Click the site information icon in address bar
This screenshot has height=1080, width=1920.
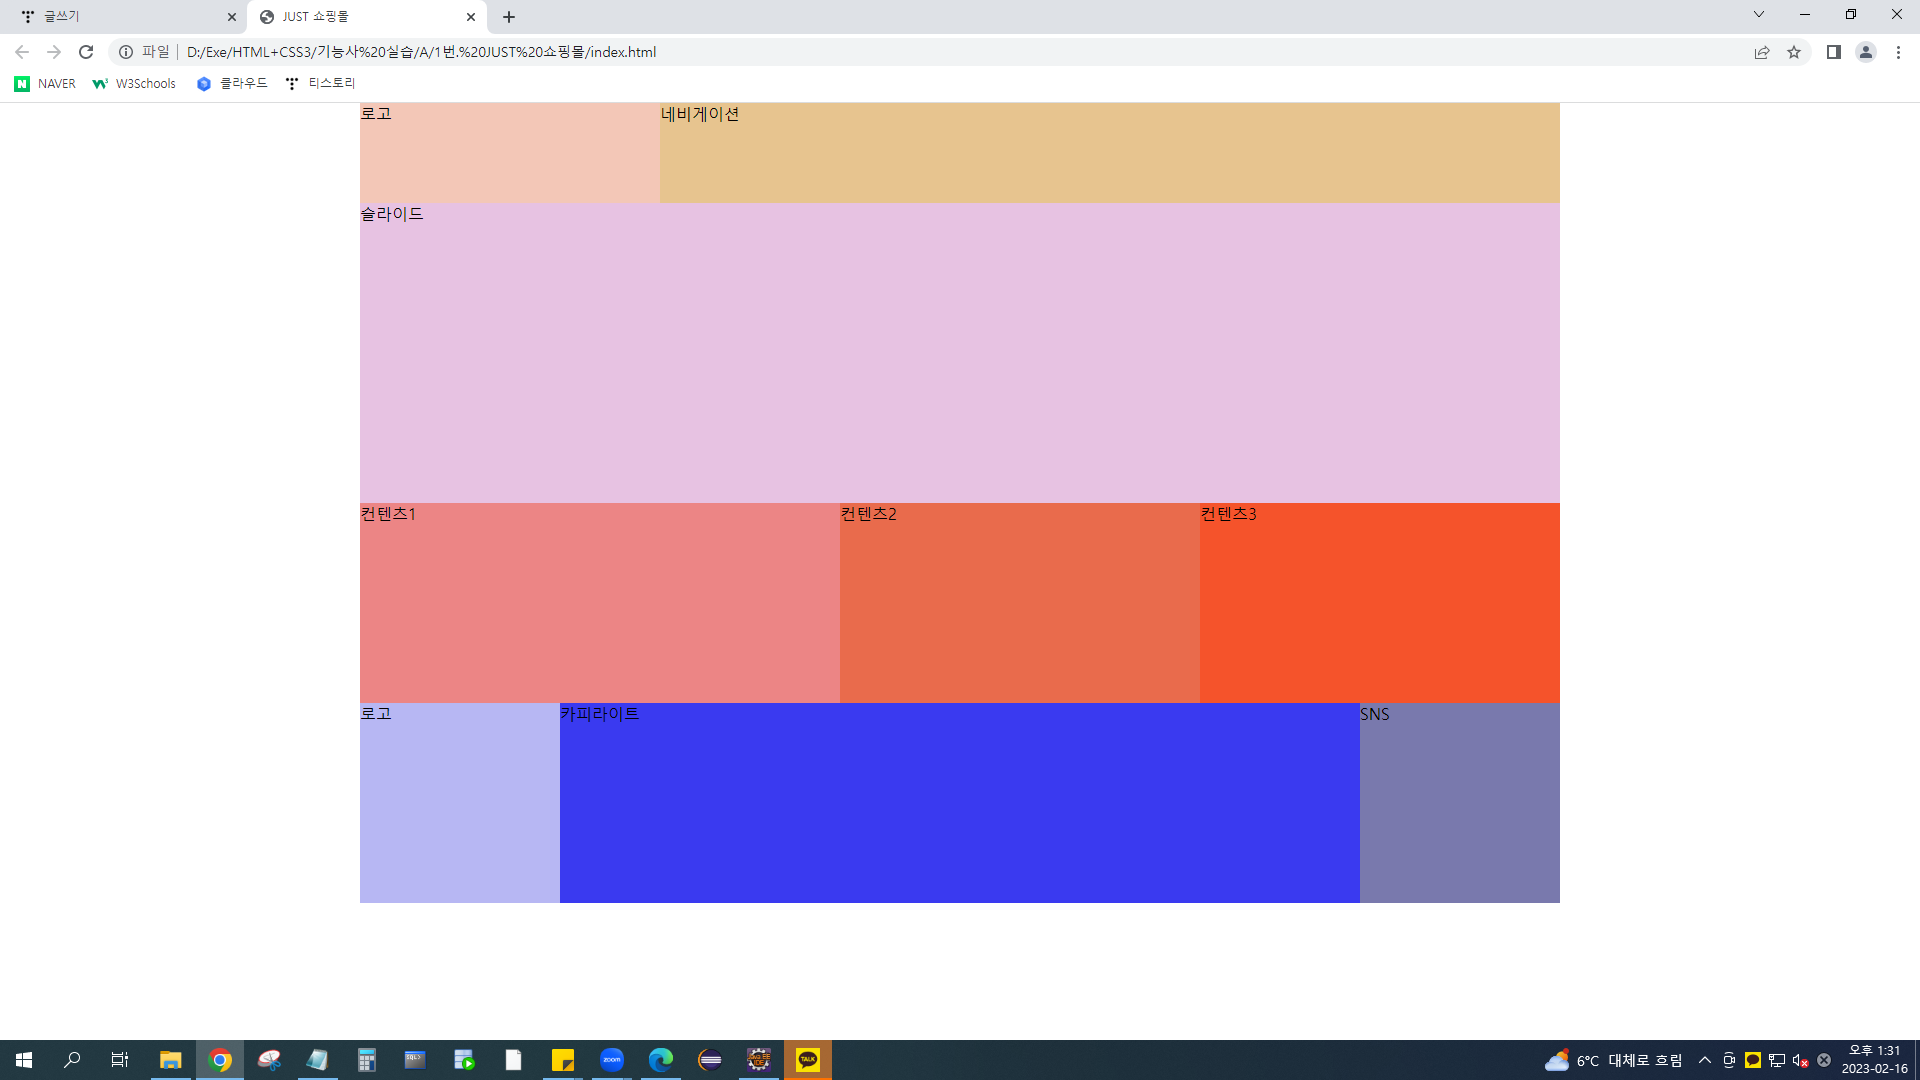pos(126,52)
